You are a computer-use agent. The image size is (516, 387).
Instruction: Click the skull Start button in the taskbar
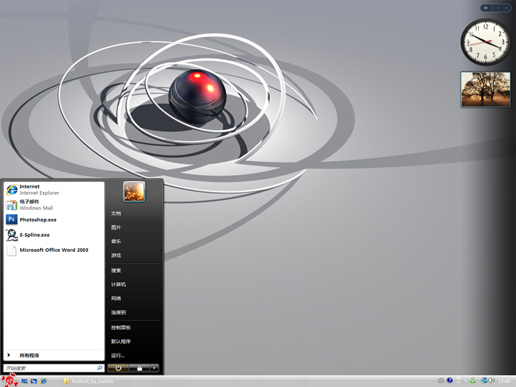[x=10, y=380]
